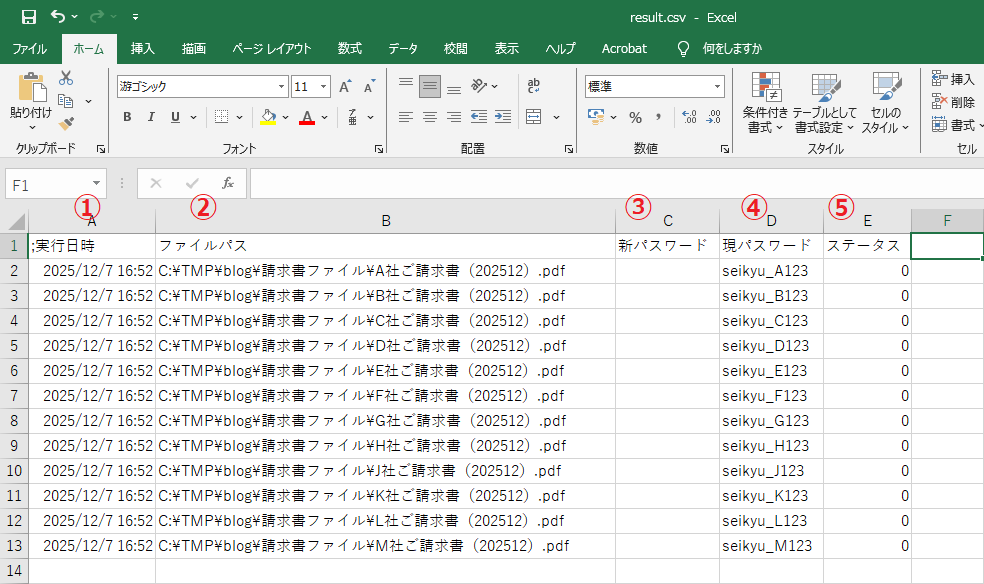
Task: Click the Wrap Text icon
Action: 534,86
